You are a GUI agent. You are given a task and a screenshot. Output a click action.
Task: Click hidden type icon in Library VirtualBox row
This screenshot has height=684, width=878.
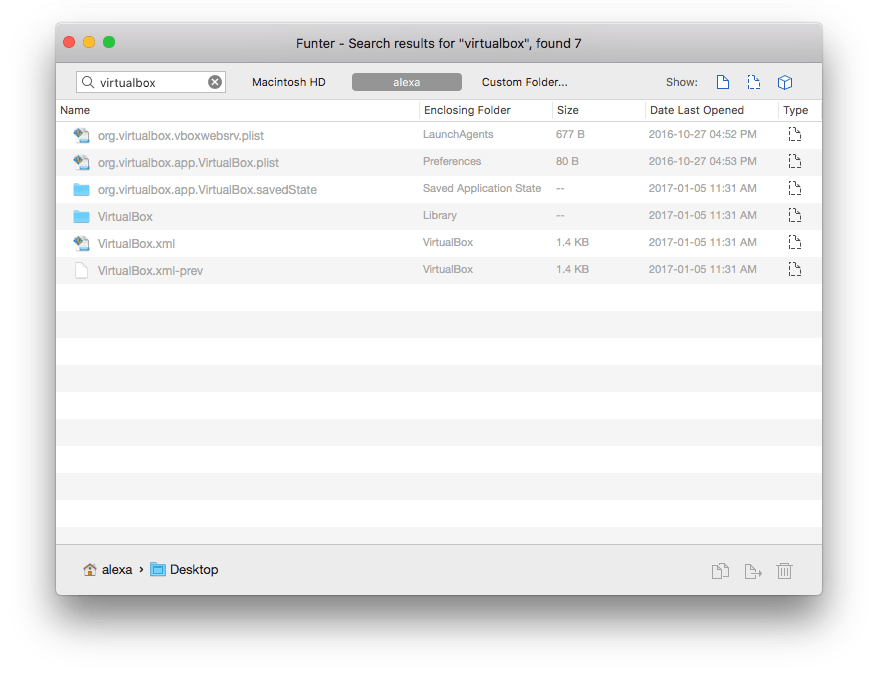click(795, 215)
